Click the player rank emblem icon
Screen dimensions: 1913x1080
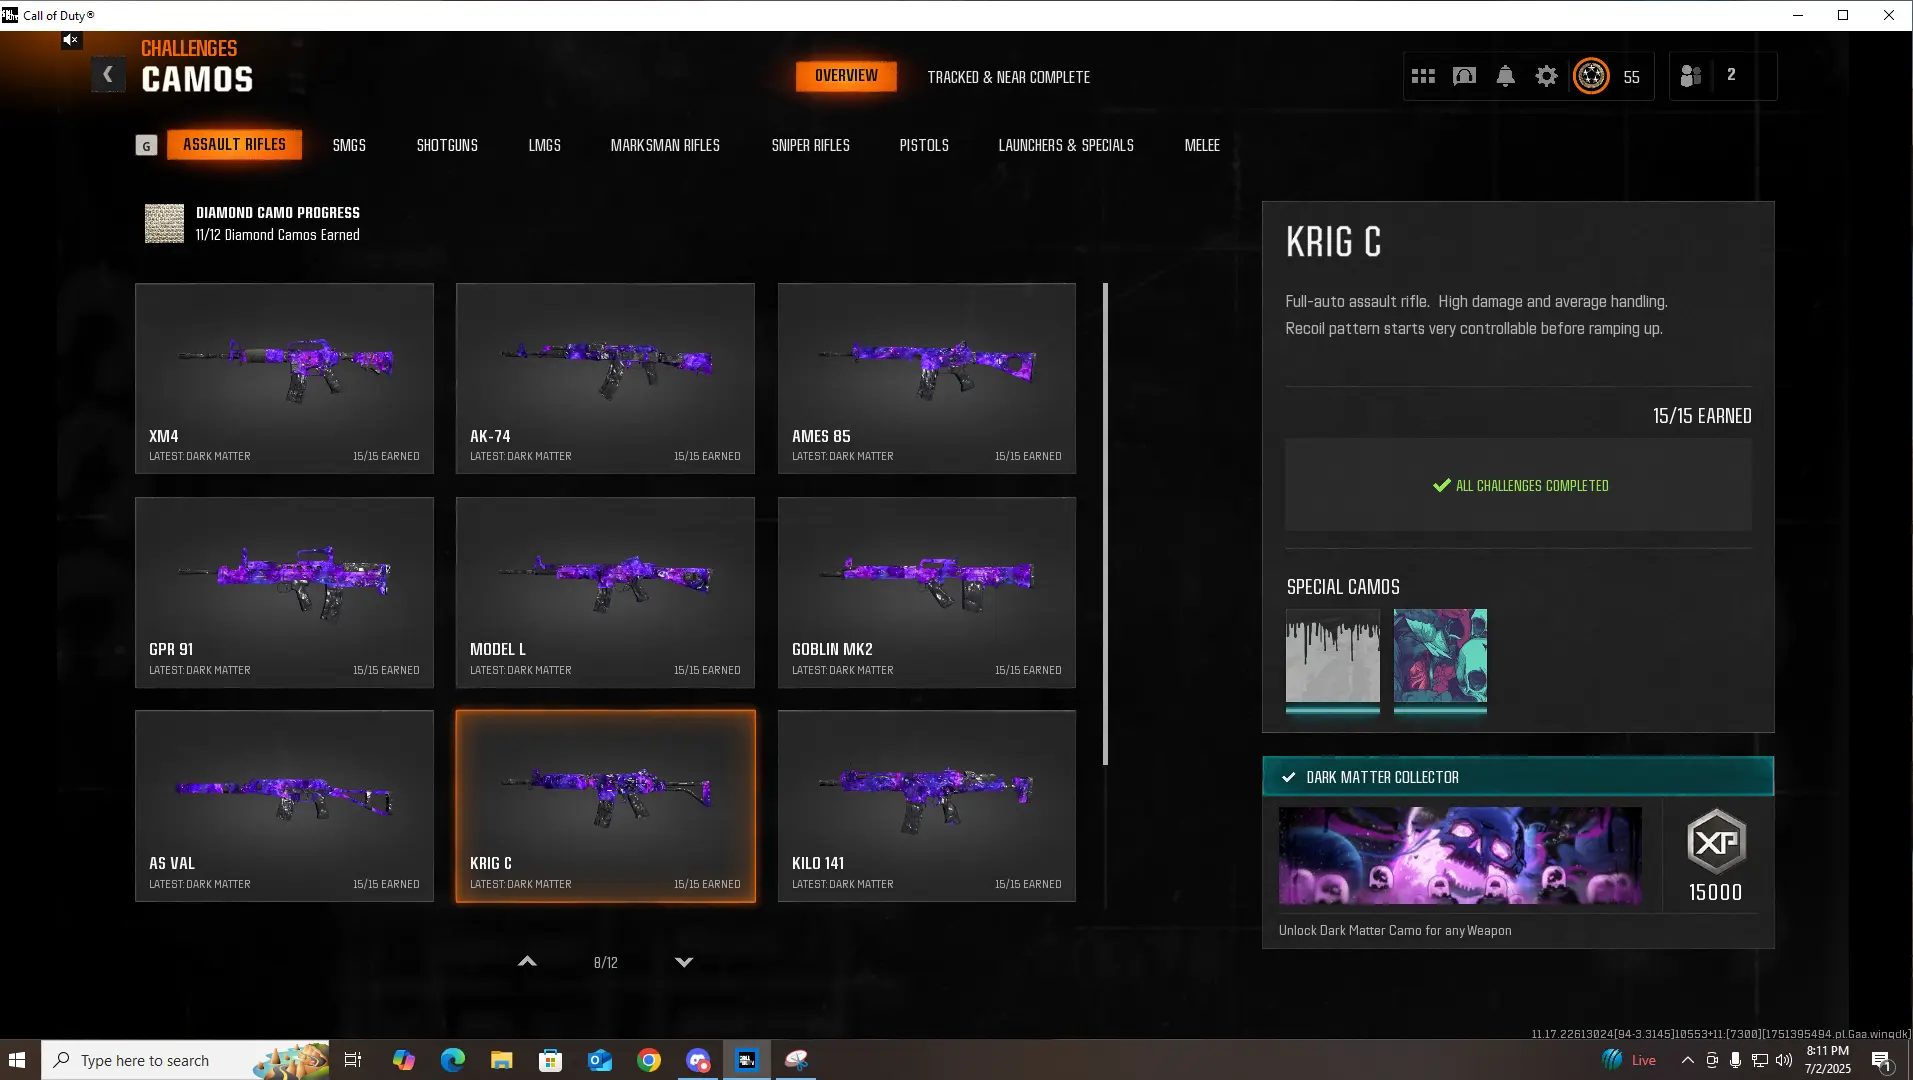1591,76
